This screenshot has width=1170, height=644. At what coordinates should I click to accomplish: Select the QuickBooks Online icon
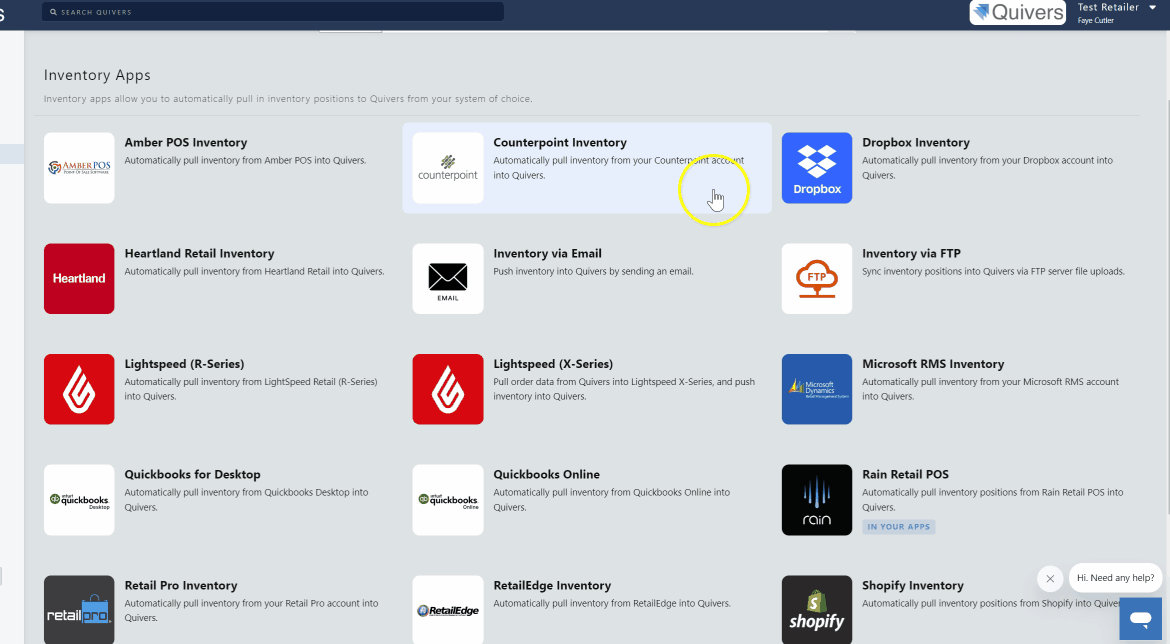[448, 500]
